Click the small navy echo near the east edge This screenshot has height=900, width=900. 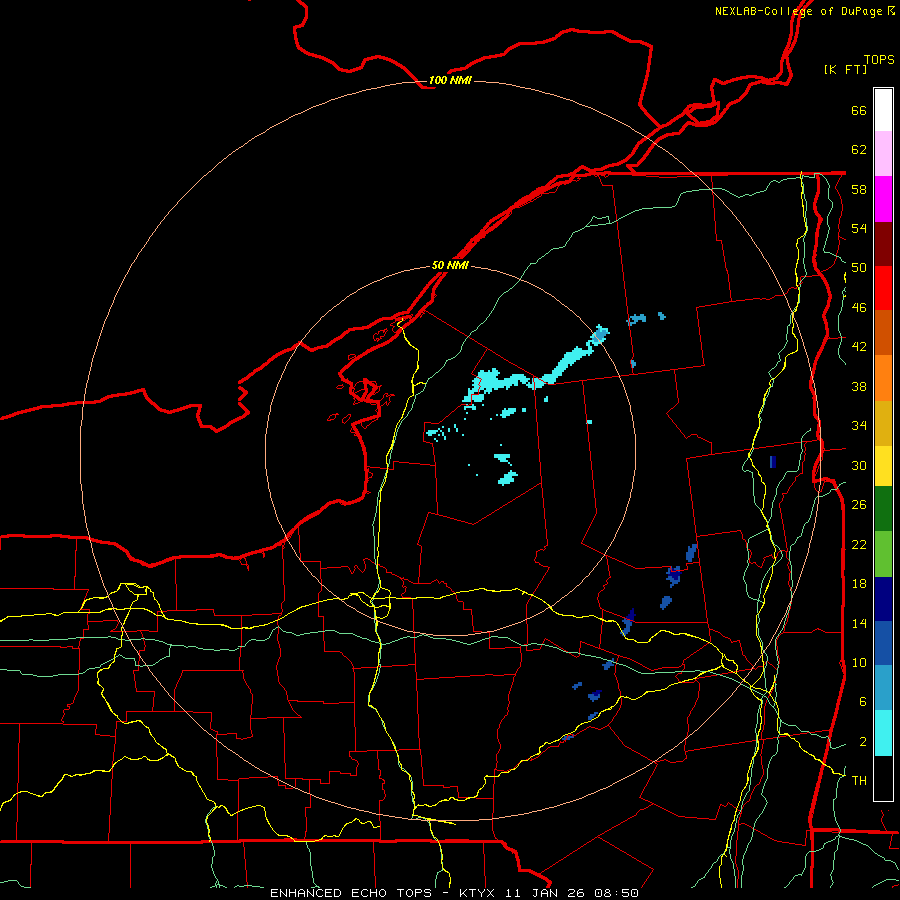[x=773, y=461]
